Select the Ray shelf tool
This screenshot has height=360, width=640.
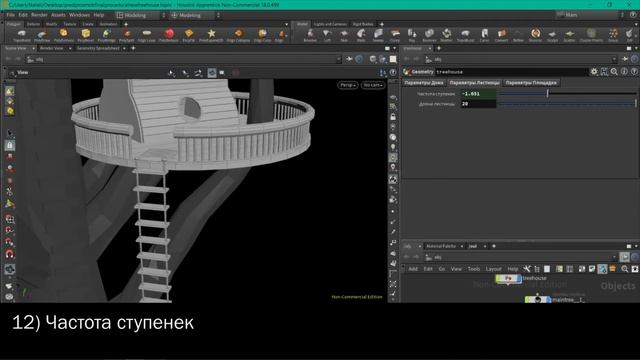(x=412, y=35)
